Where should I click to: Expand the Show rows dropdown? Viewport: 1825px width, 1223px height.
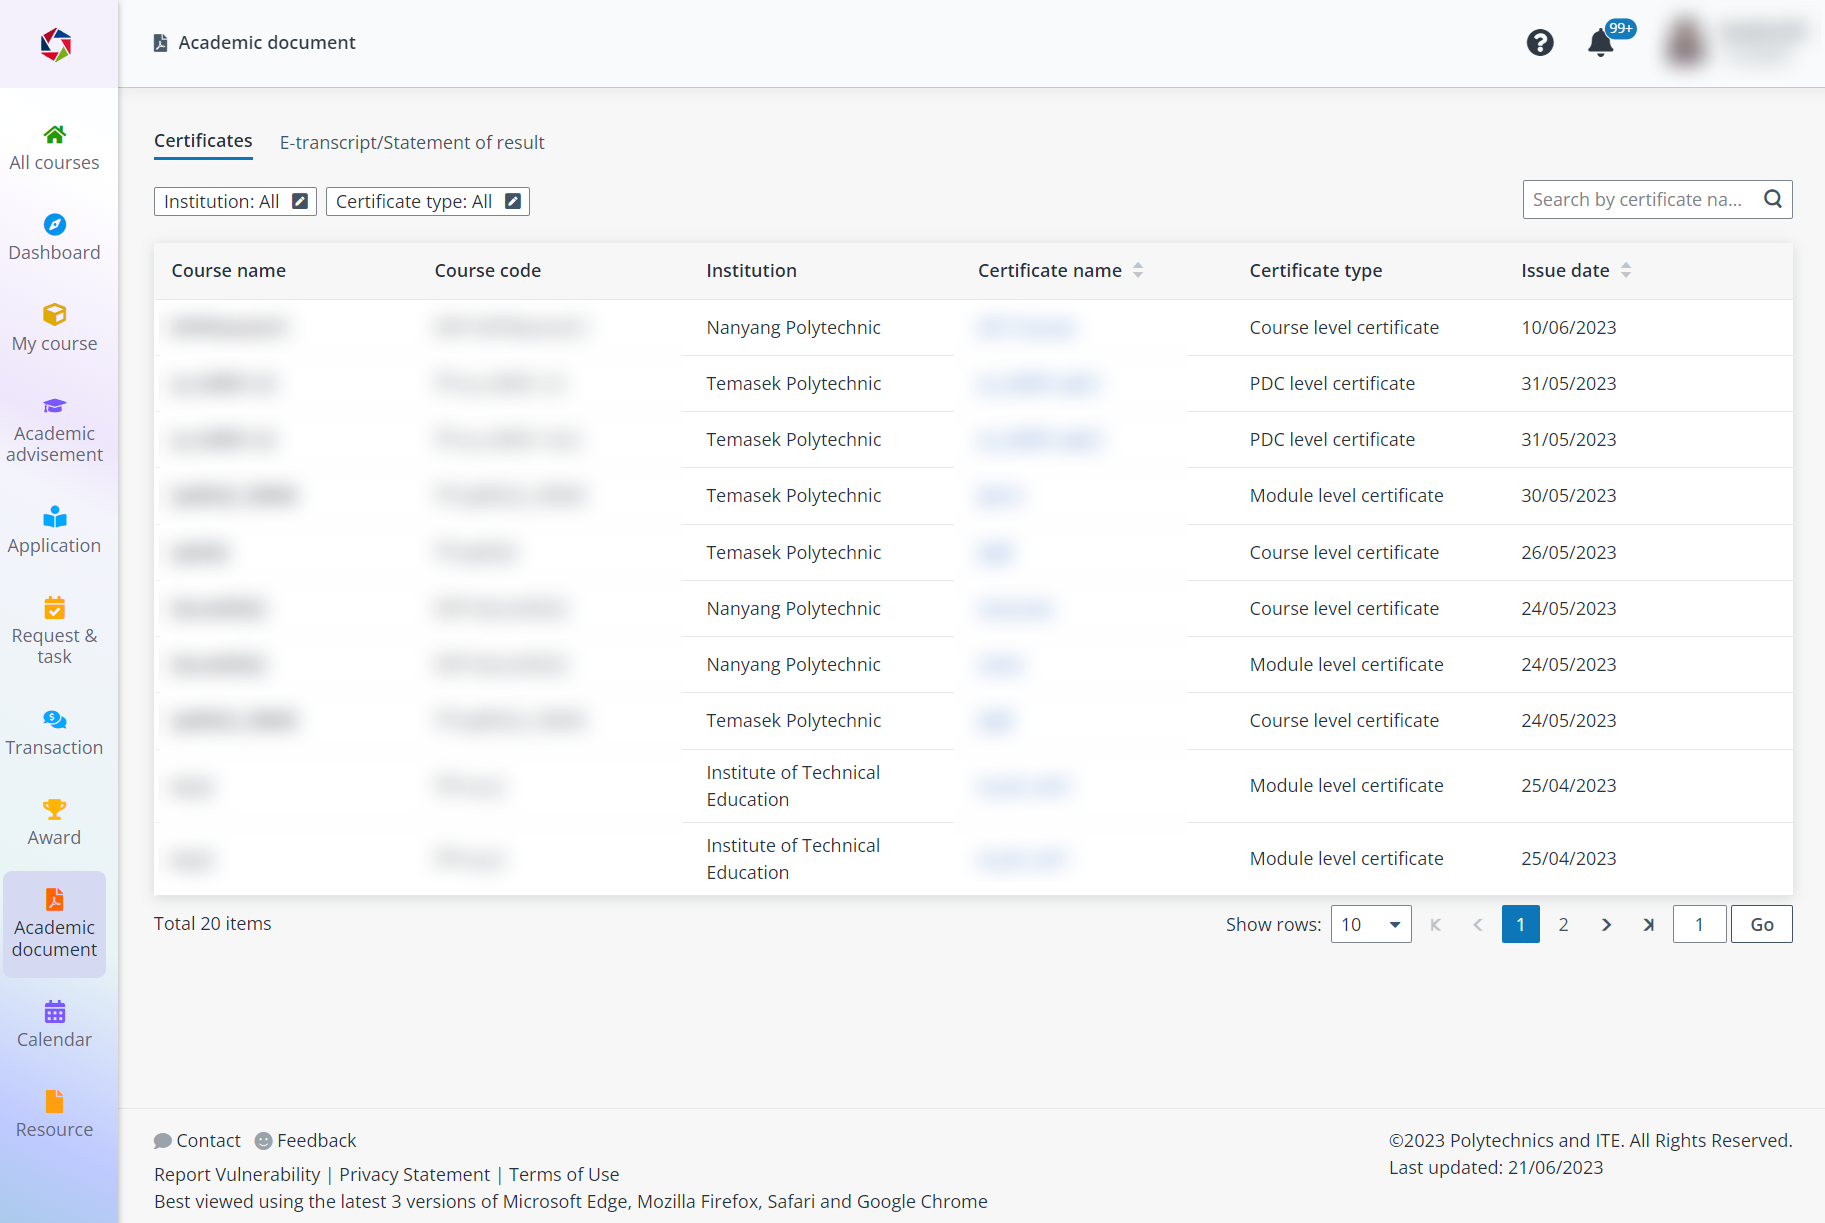pyautogui.click(x=1371, y=924)
